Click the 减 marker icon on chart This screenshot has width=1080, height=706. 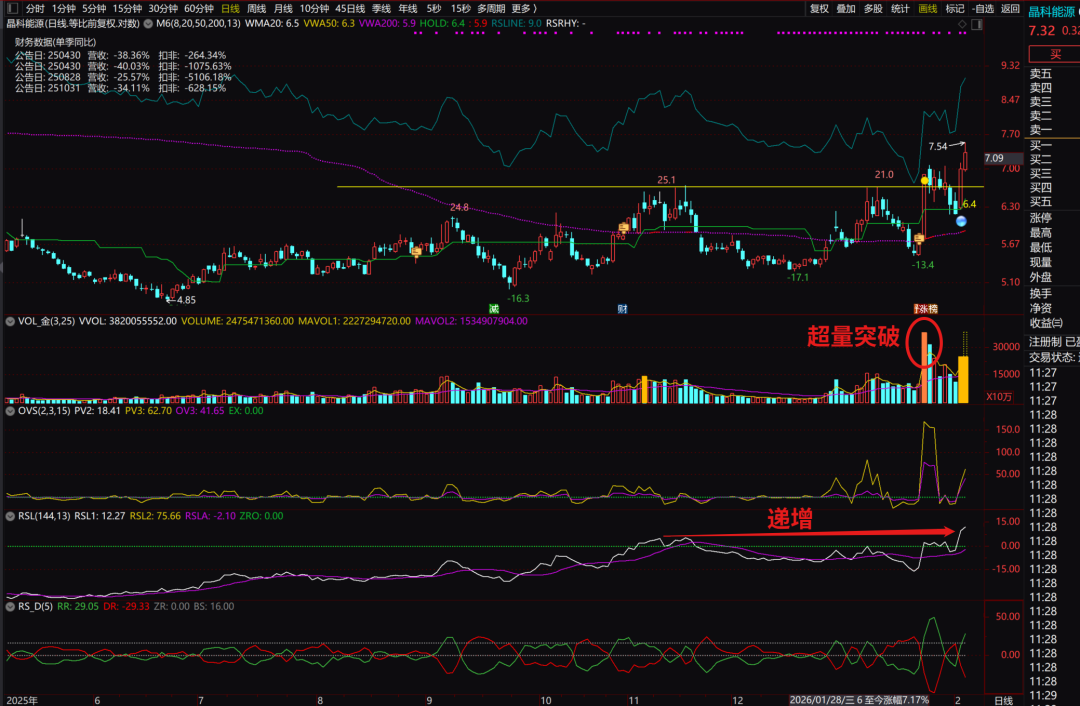pos(494,309)
